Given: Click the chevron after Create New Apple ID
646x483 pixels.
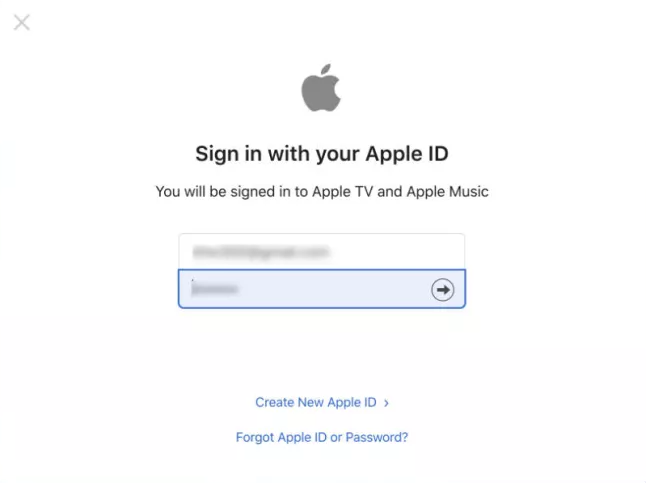Looking at the screenshot, I should [x=386, y=403].
